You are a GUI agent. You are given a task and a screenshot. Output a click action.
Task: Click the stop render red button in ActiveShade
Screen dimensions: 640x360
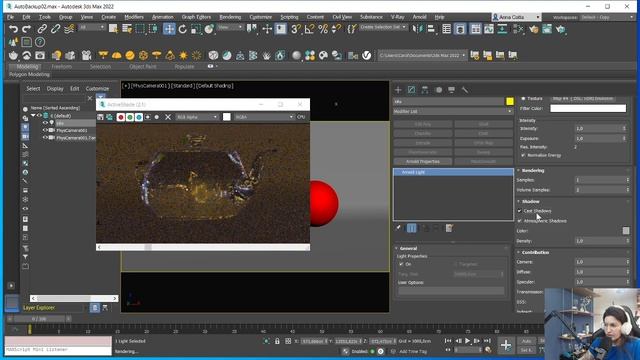point(120,117)
